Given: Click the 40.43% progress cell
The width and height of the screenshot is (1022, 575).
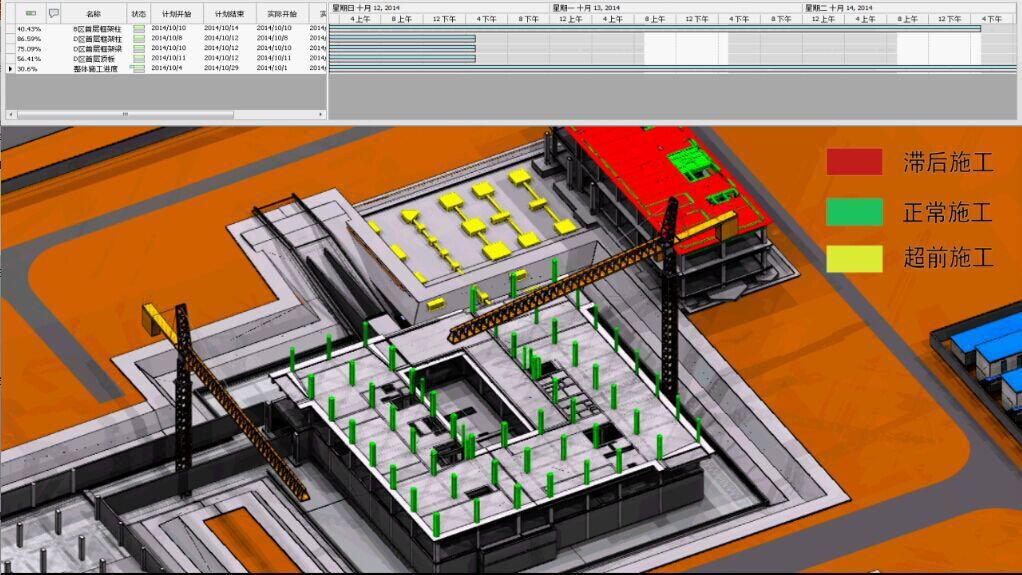Looking at the screenshot, I should (29, 29).
